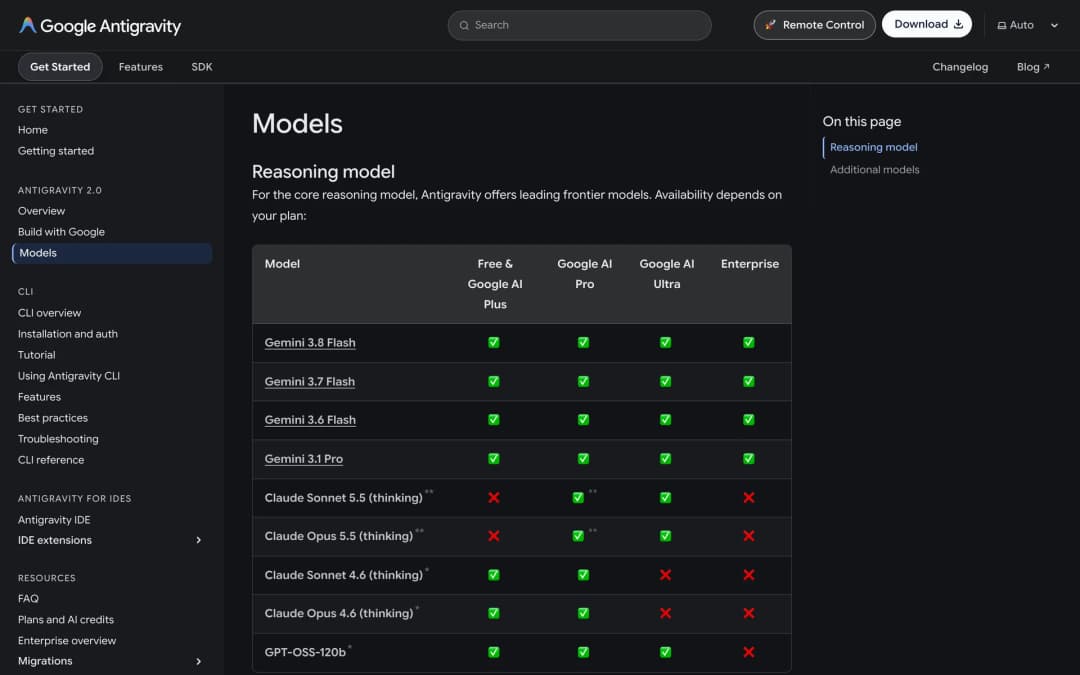Click Claude Opus 5.5 Google AI Ultra checkmark

[665, 536]
